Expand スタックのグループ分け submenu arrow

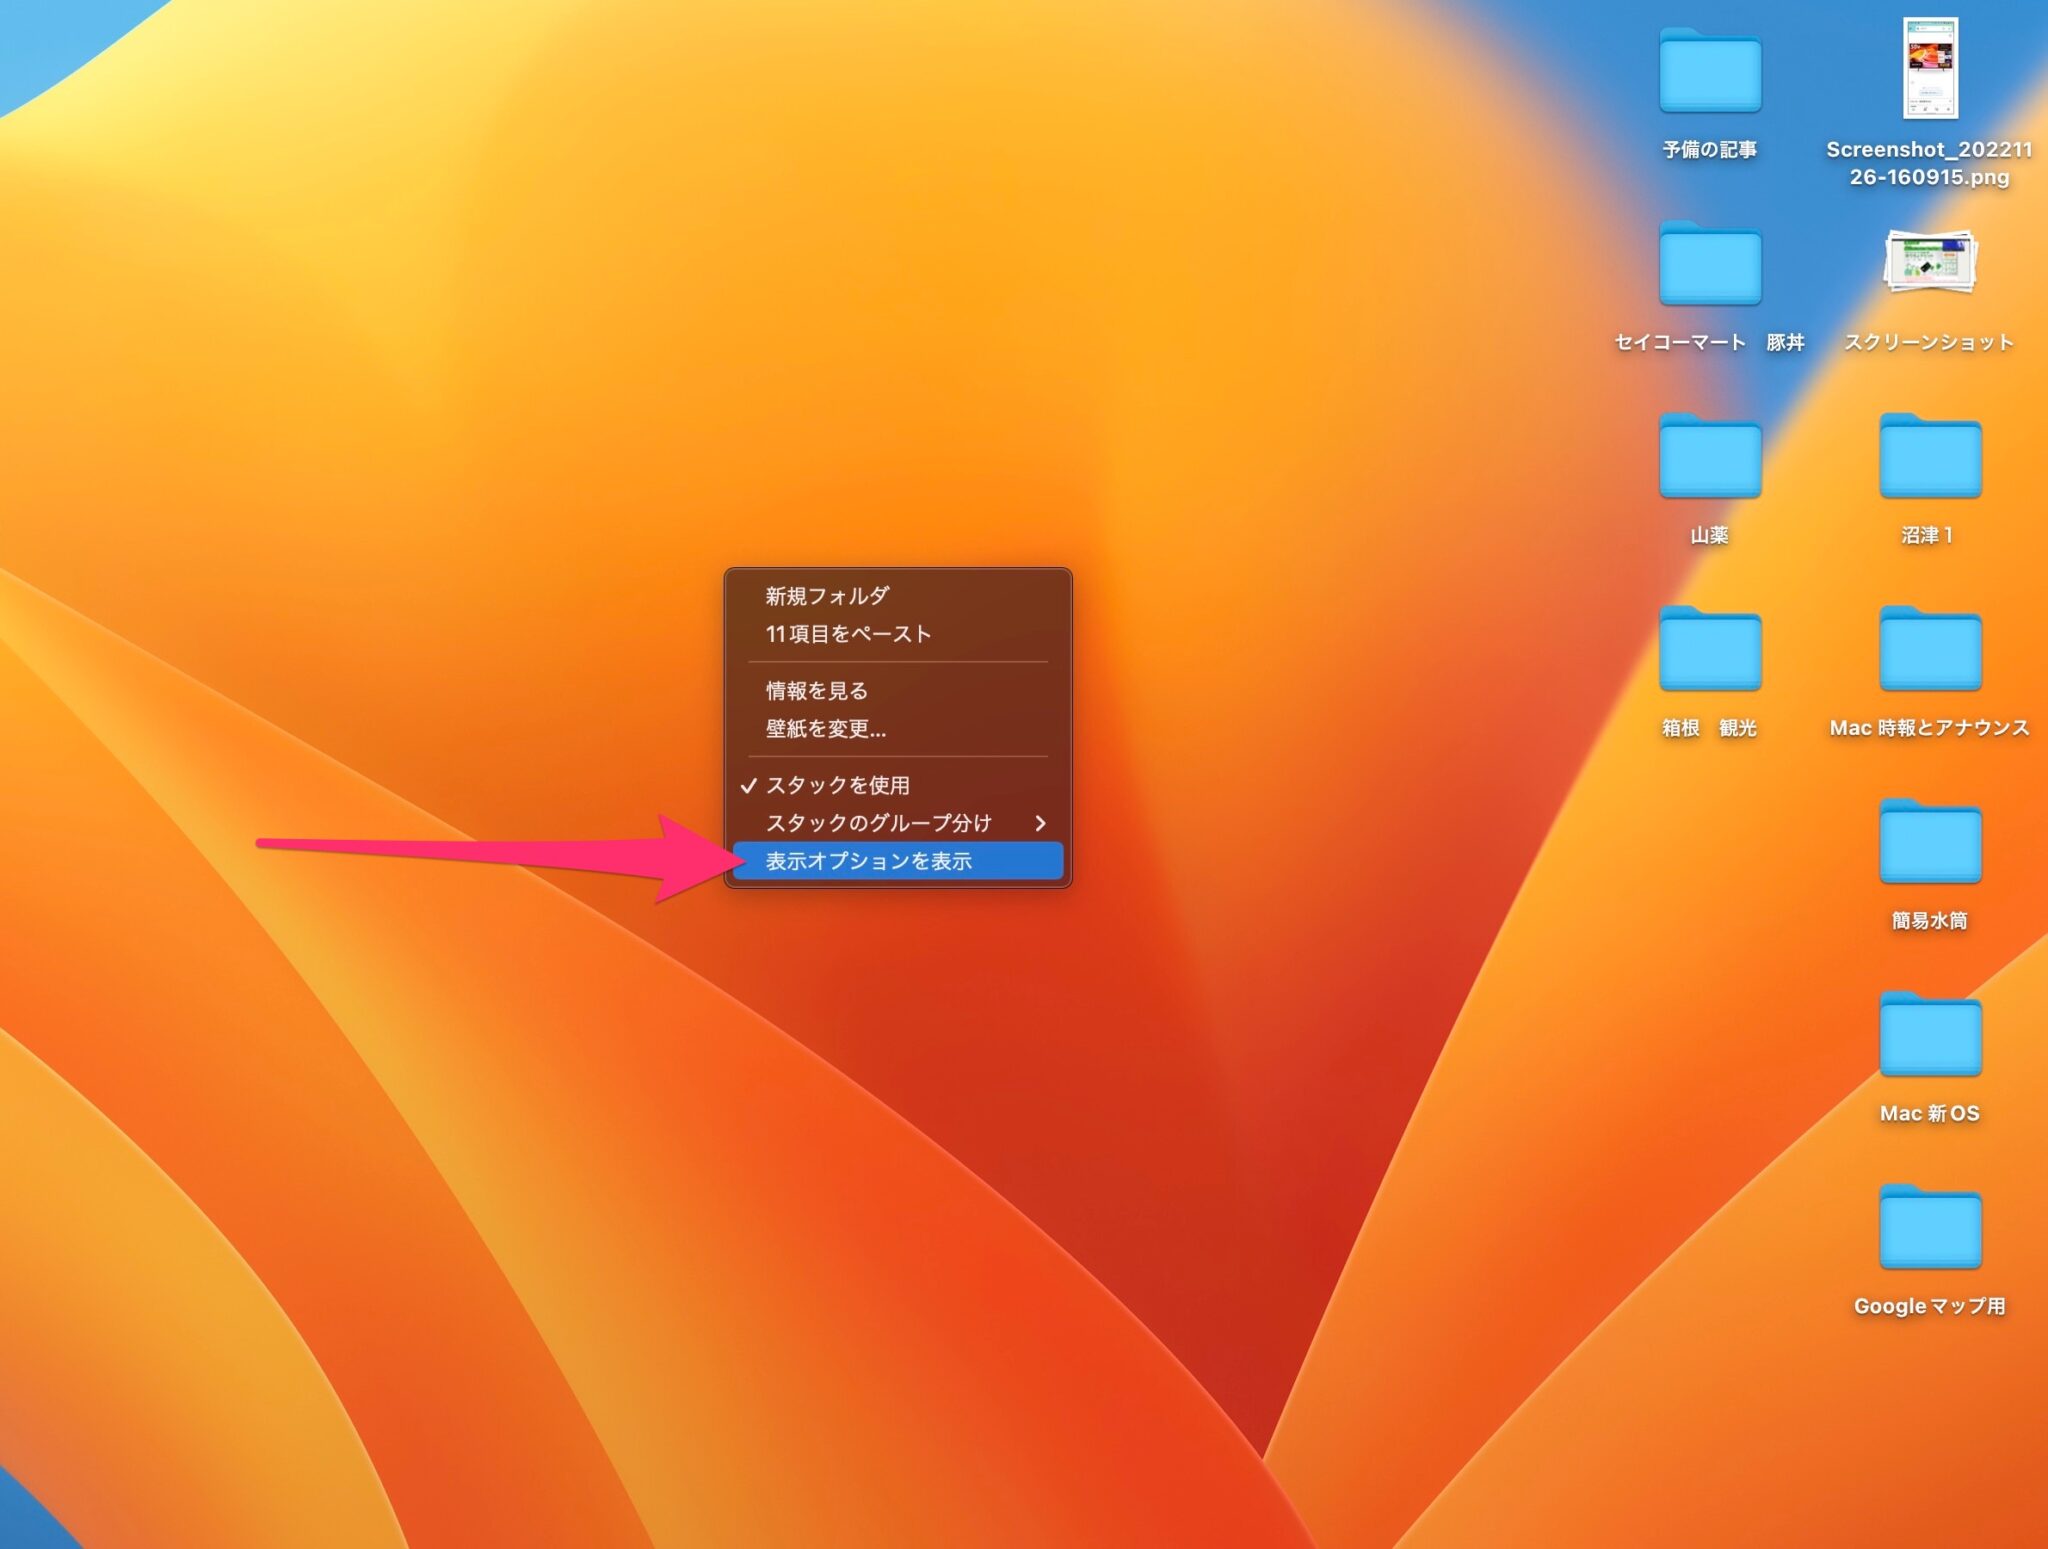1040,823
